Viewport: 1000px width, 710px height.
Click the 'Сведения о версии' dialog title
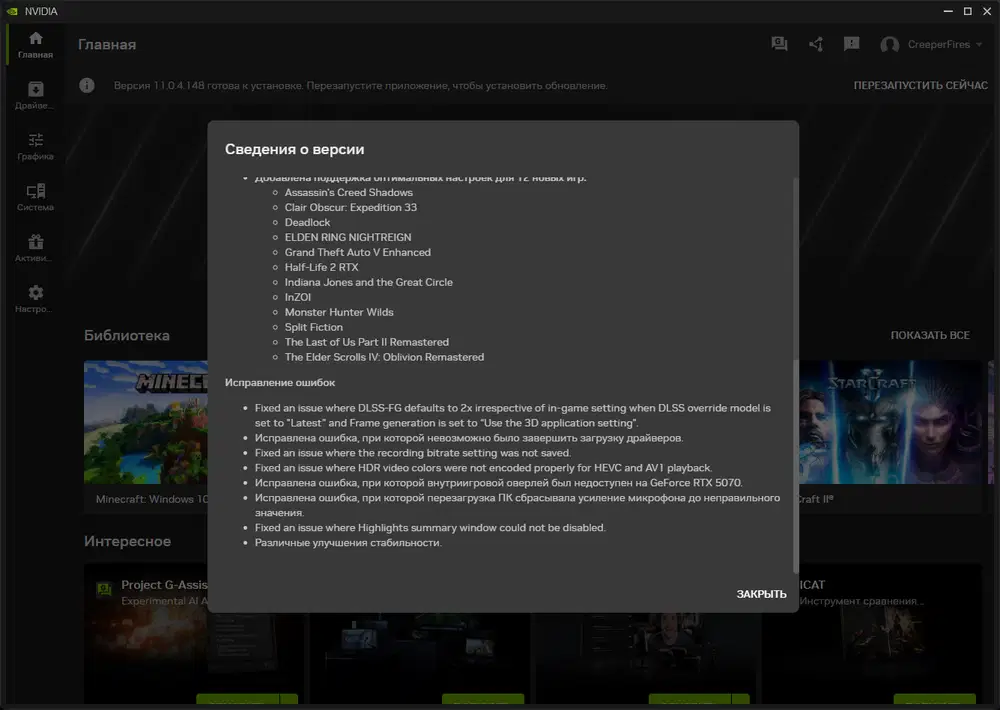[x=295, y=149]
